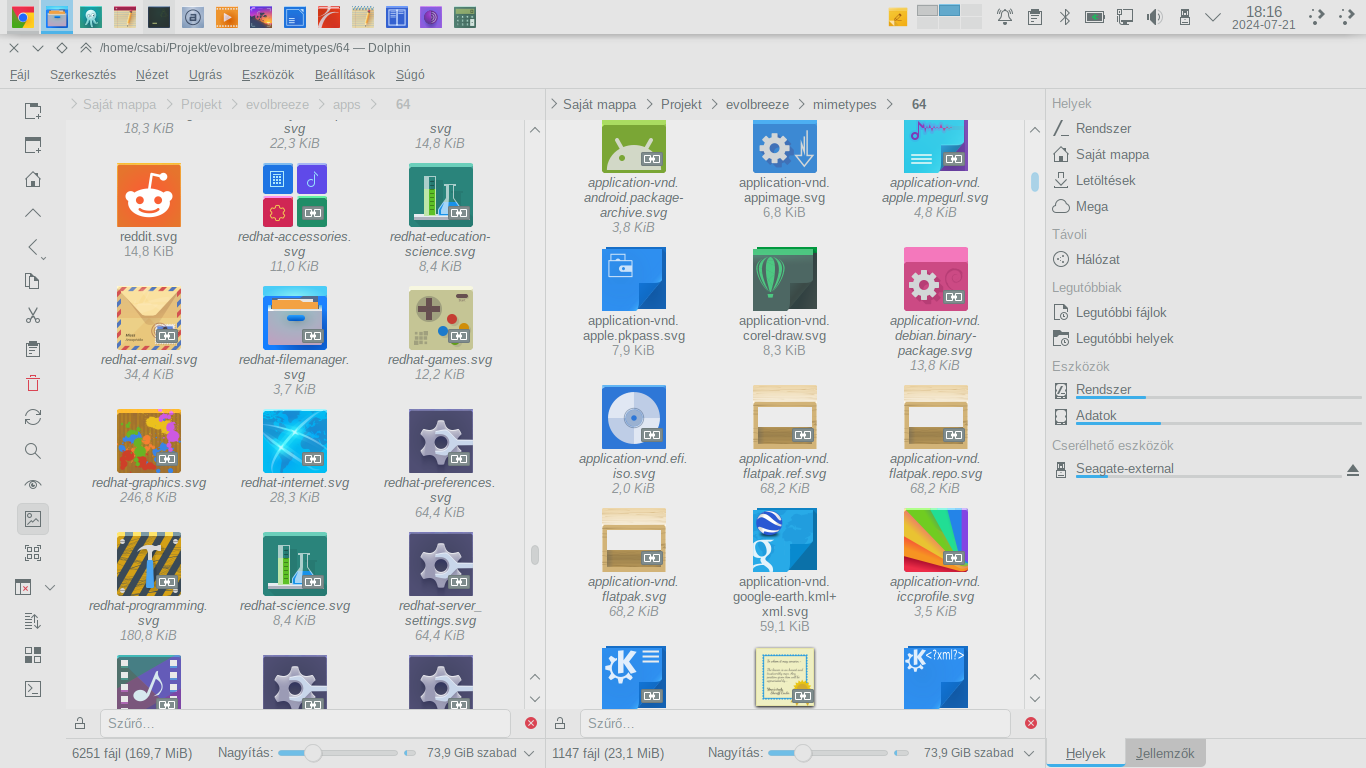
Task: Open the Súgó menu
Action: pos(410,74)
